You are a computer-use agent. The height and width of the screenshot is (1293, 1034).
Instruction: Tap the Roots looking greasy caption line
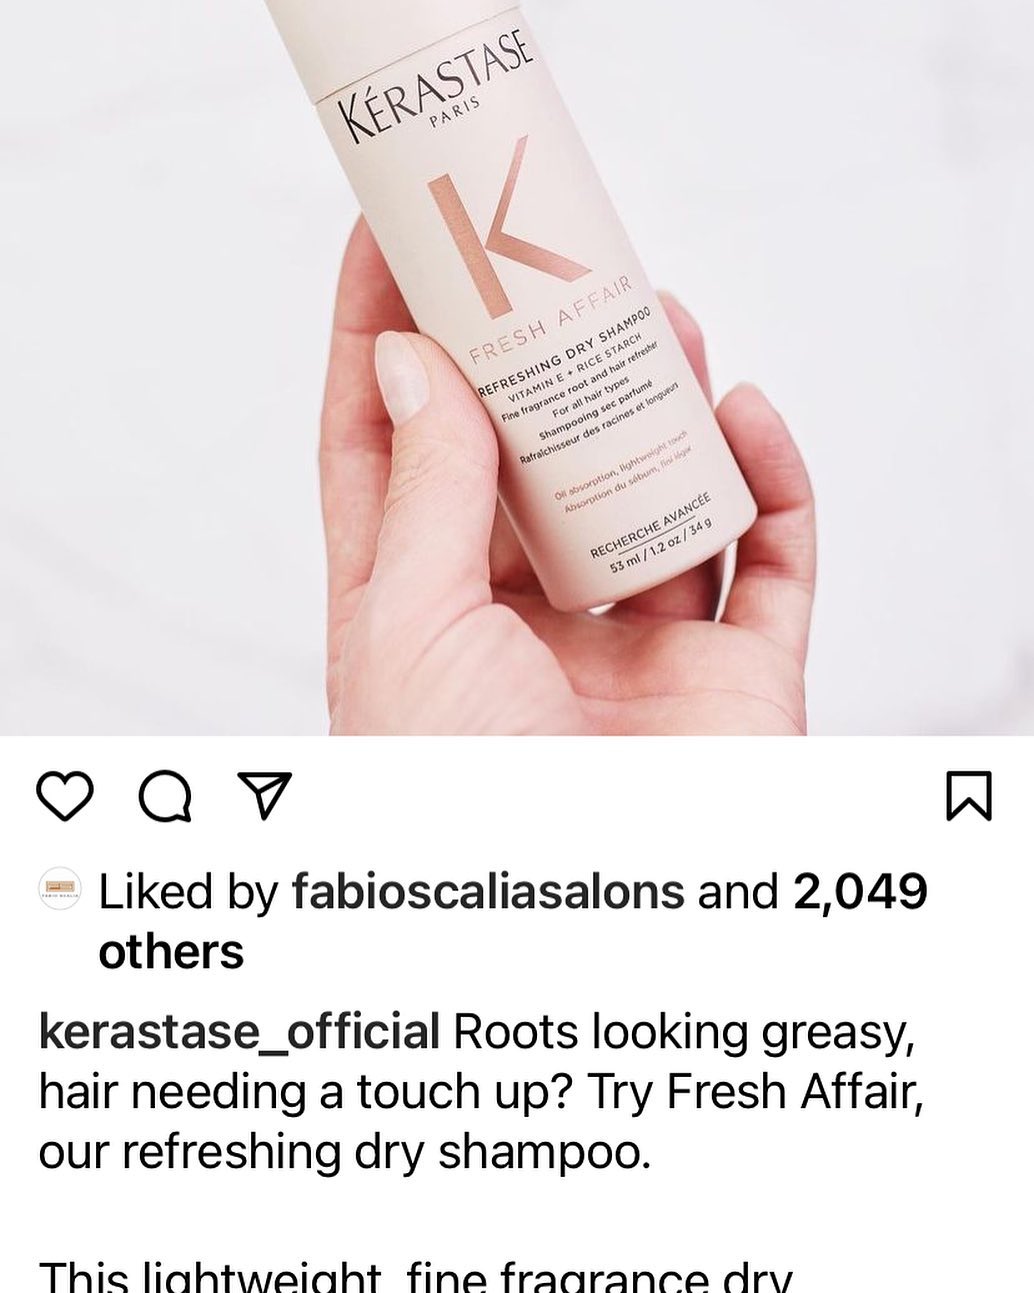coord(684,1032)
